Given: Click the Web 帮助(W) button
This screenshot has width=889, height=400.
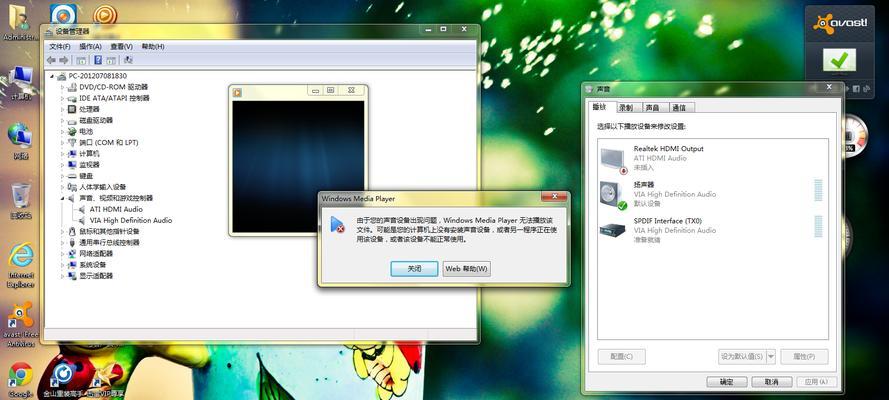Looking at the screenshot, I should tap(467, 269).
